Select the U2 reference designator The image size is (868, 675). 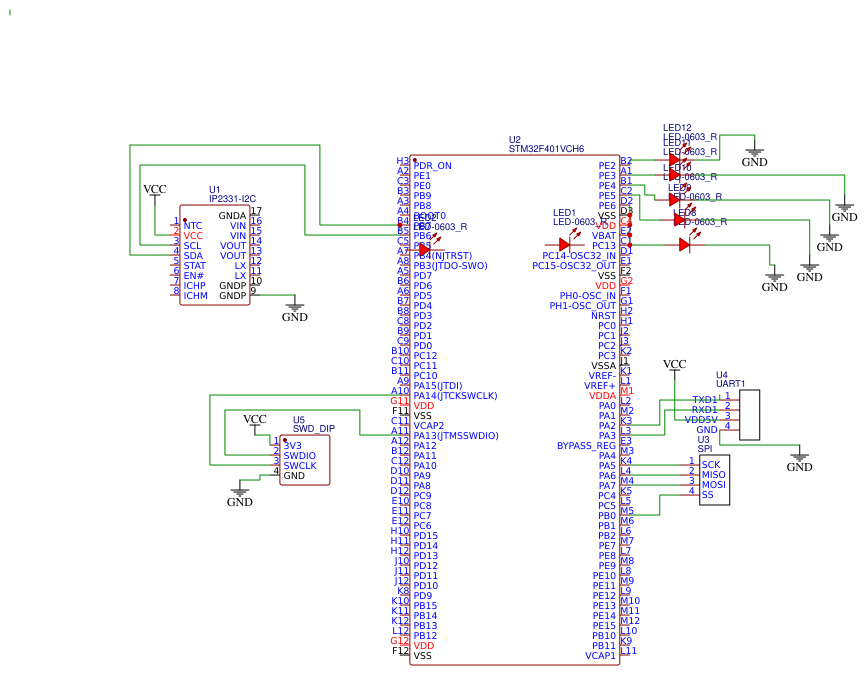[x=515, y=140]
